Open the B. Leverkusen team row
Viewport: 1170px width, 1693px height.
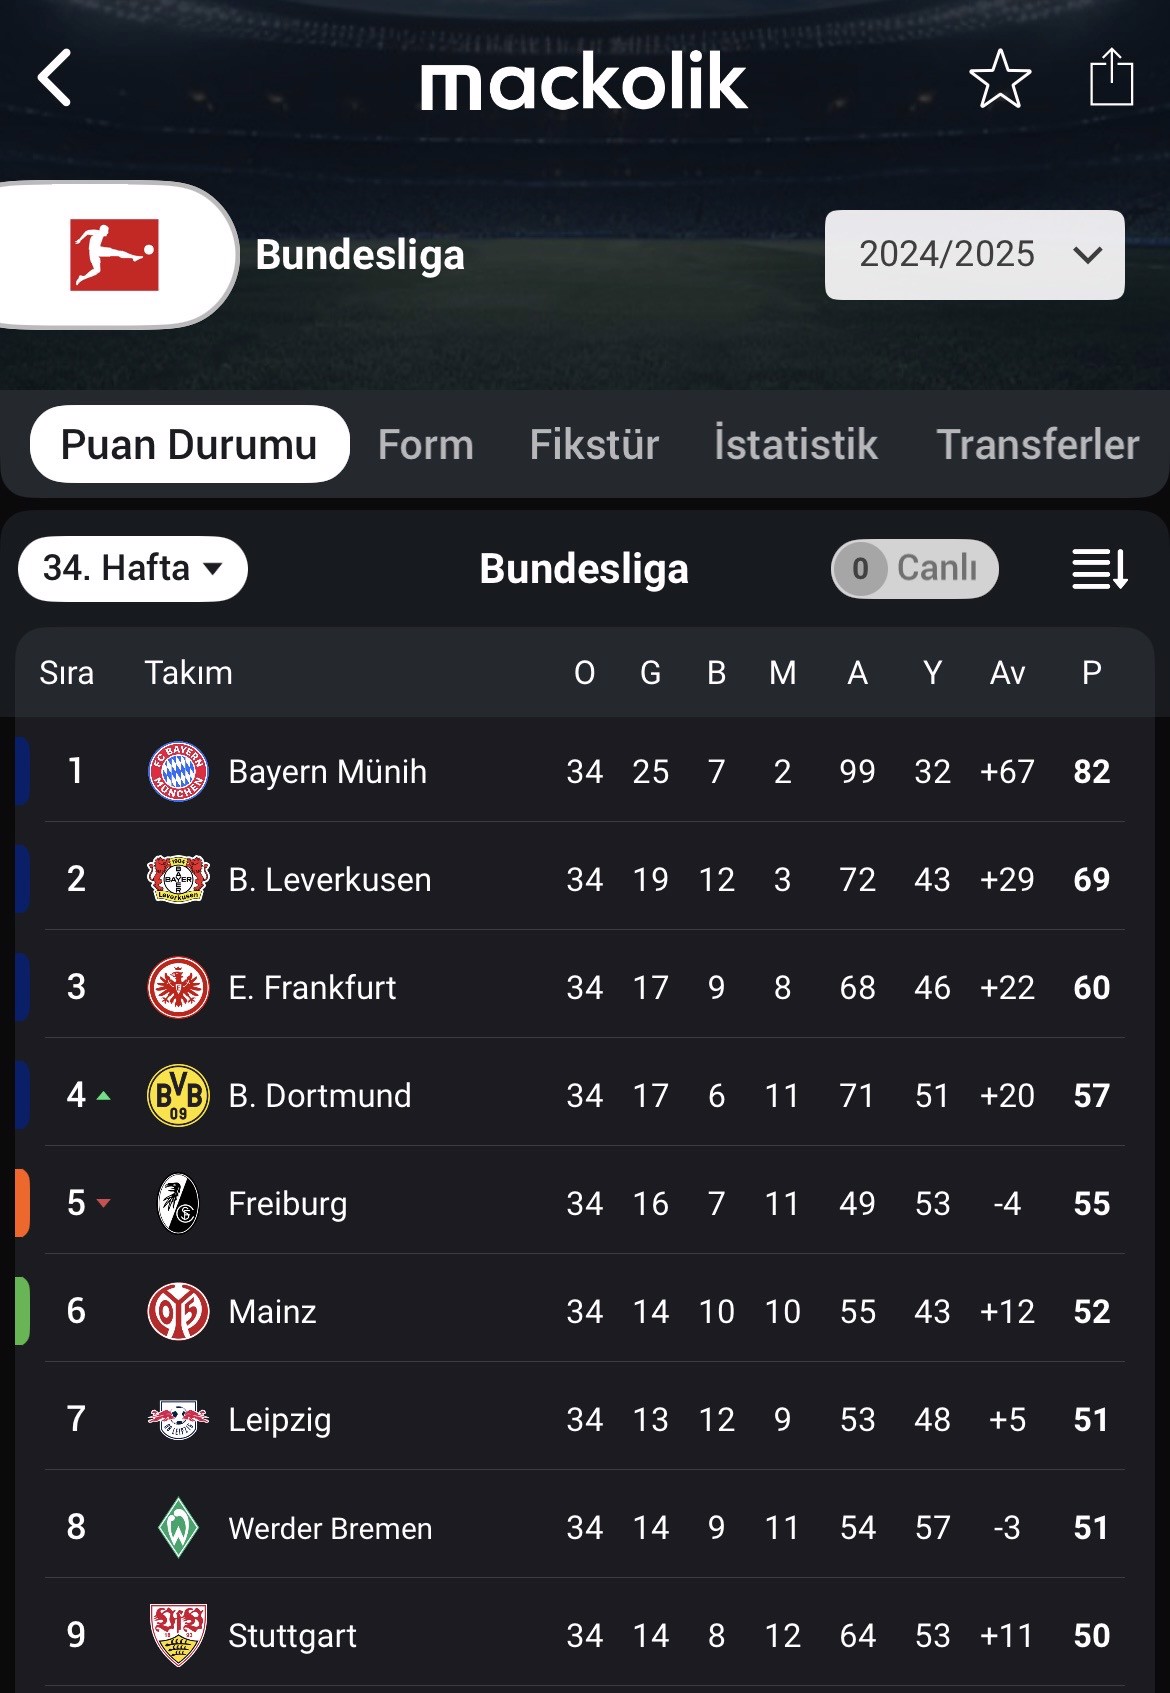pyautogui.click(x=585, y=880)
